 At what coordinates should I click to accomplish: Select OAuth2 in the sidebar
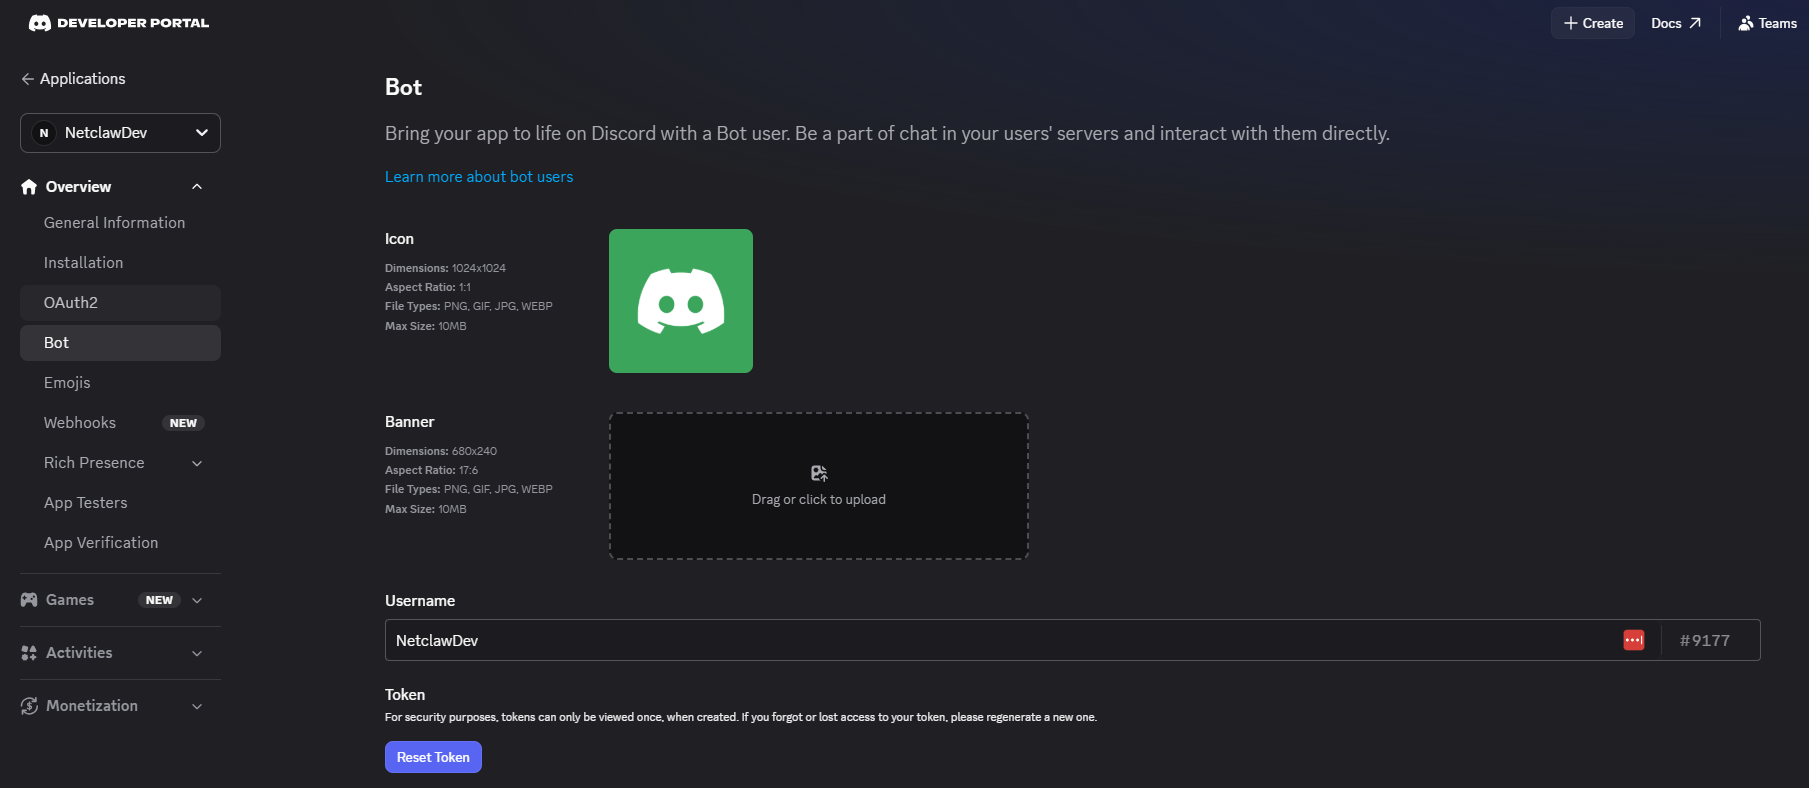(x=120, y=303)
